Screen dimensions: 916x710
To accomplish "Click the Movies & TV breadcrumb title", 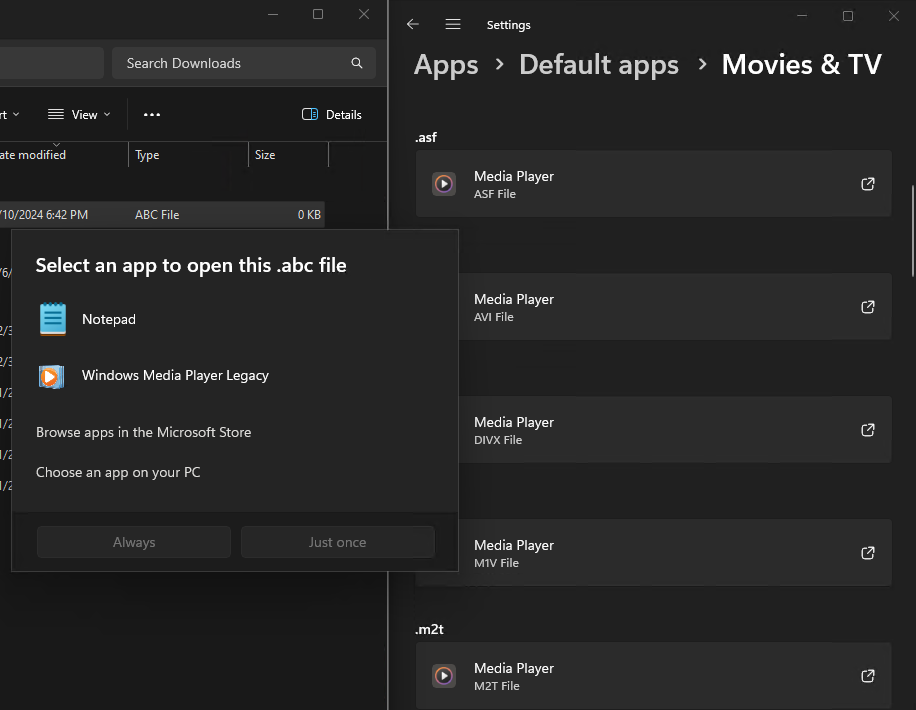I will click(x=802, y=65).
